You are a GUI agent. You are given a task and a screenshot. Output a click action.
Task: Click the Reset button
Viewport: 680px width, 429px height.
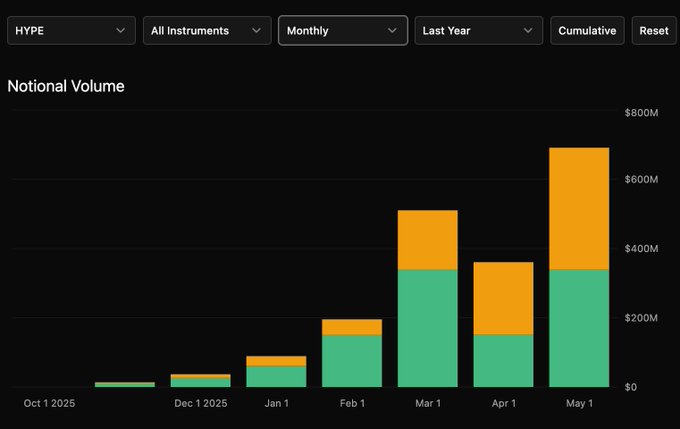(654, 31)
